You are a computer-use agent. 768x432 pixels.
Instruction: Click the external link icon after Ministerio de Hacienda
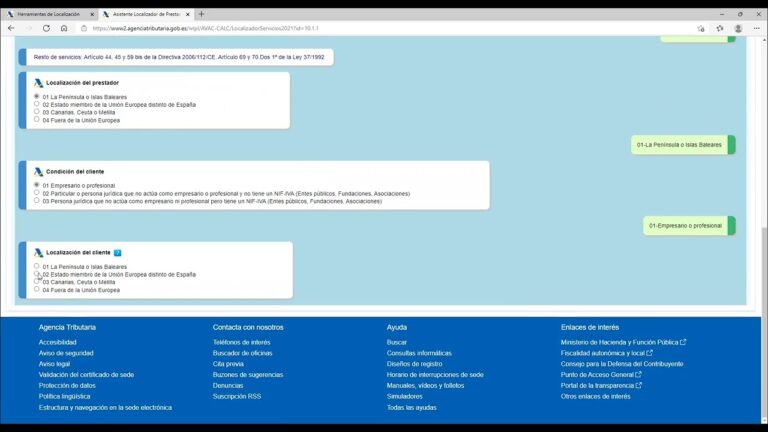click(683, 342)
